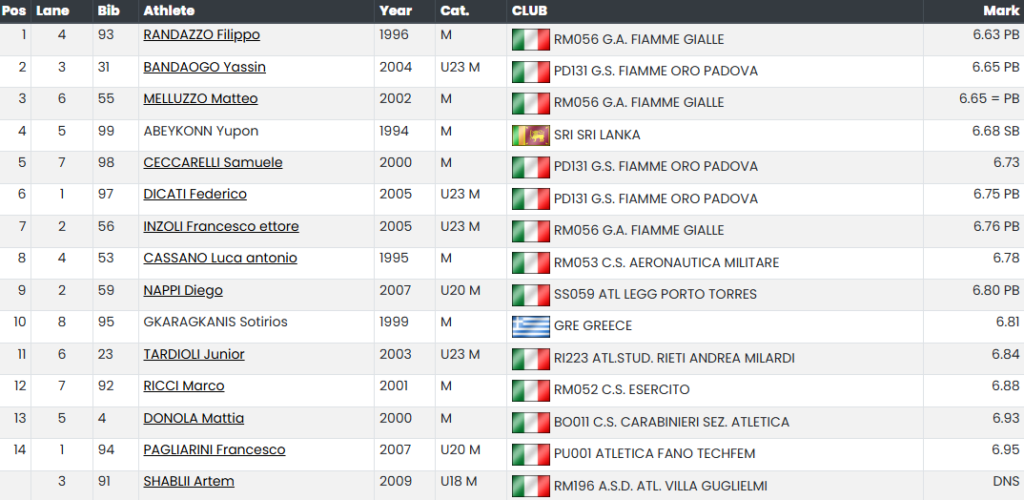The image size is (1024, 500).
Task: Click the Greece flag icon
Action: [531, 326]
